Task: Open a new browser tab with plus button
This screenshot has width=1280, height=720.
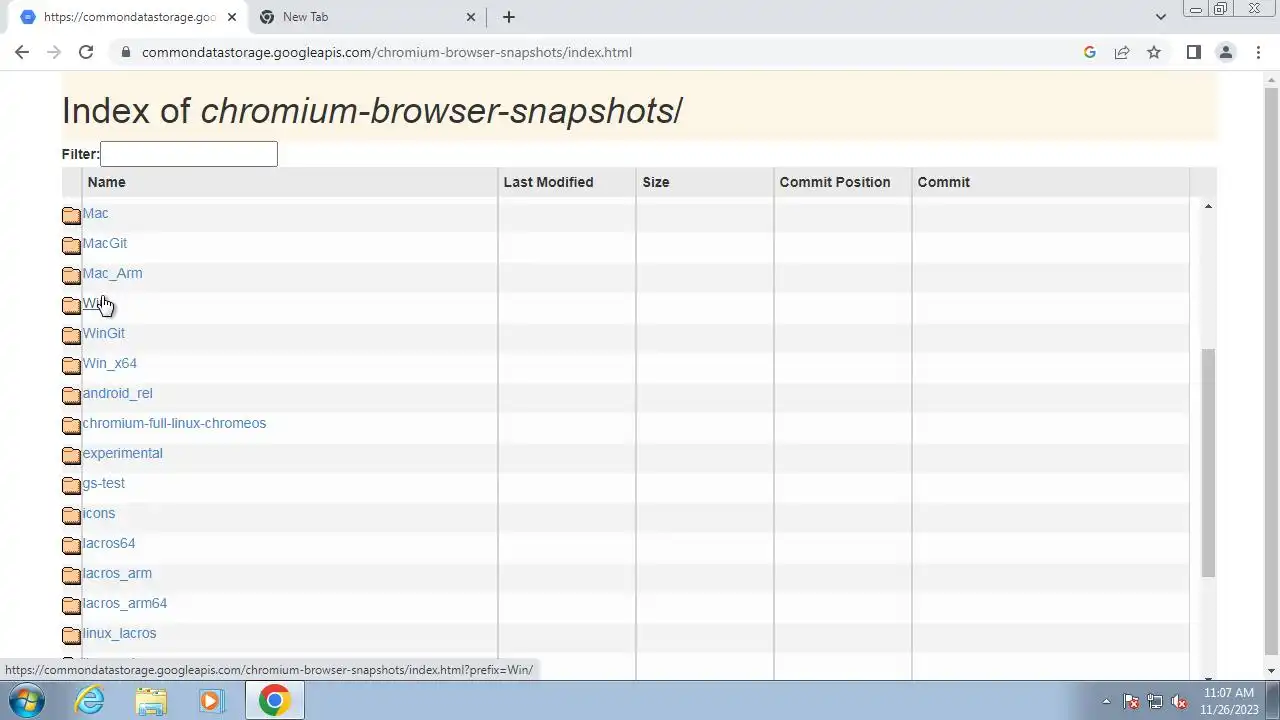Action: [x=508, y=17]
